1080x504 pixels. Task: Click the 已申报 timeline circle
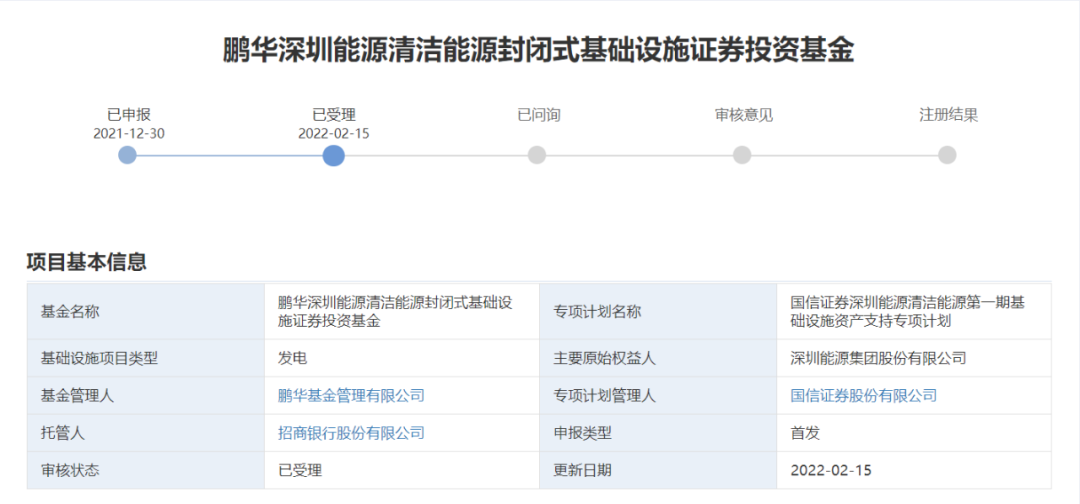(x=127, y=155)
